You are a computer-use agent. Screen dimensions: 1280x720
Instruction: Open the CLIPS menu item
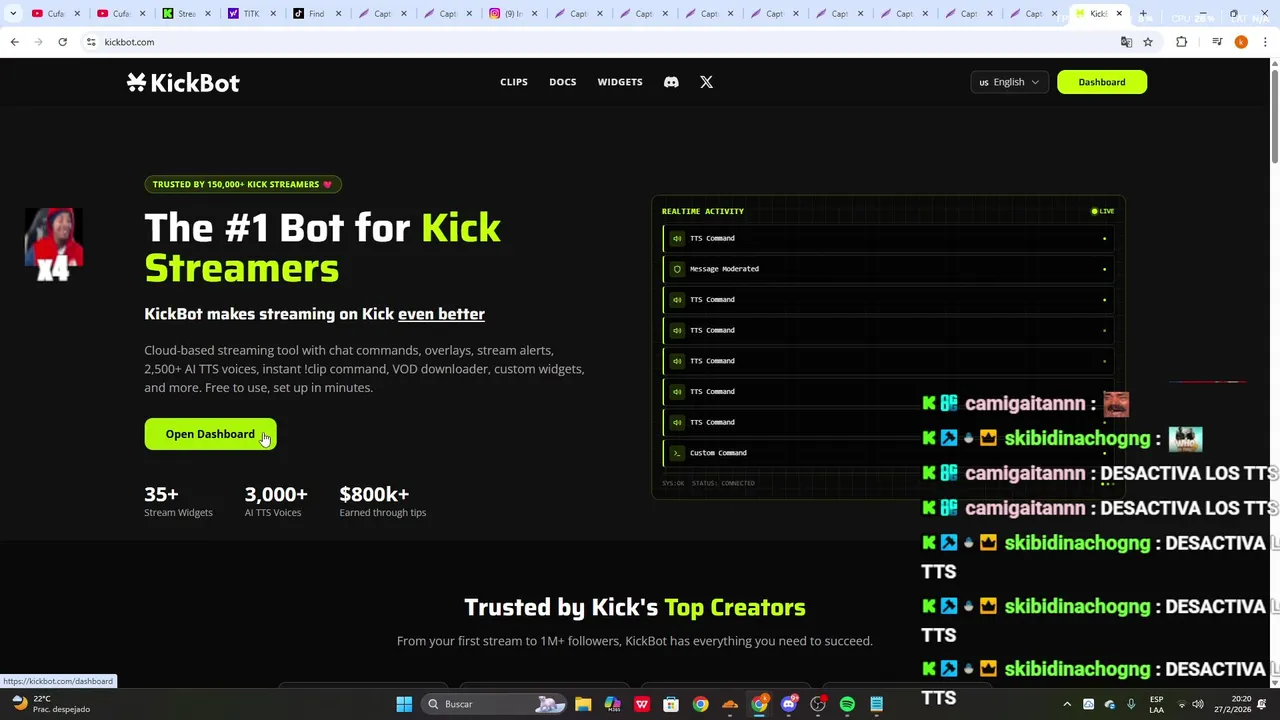(514, 82)
